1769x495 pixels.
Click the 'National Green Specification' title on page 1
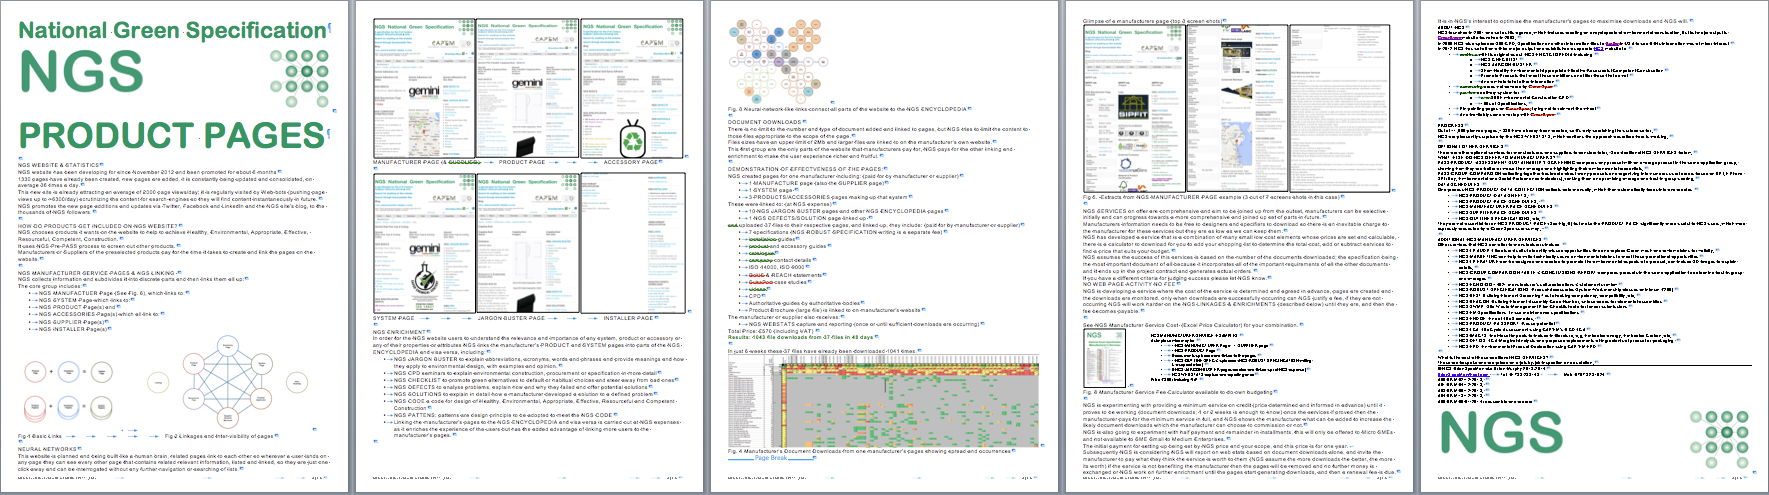point(173,30)
